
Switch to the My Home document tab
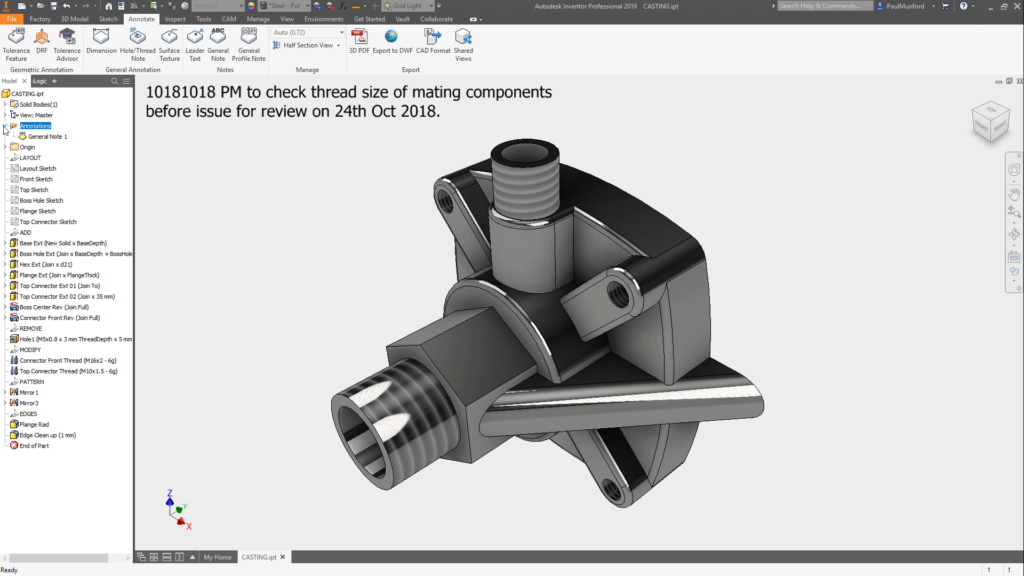point(217,557)
